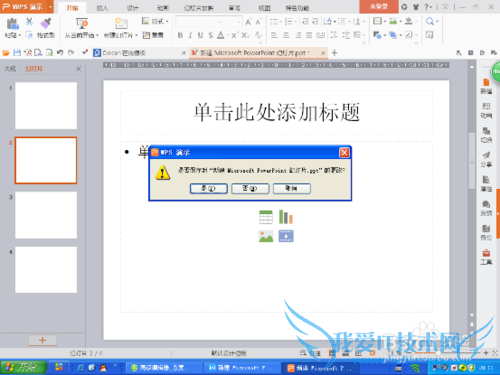Close the WPS save dialog with X
This screenshot has width=500, height=375.
[x=344, y=152]
